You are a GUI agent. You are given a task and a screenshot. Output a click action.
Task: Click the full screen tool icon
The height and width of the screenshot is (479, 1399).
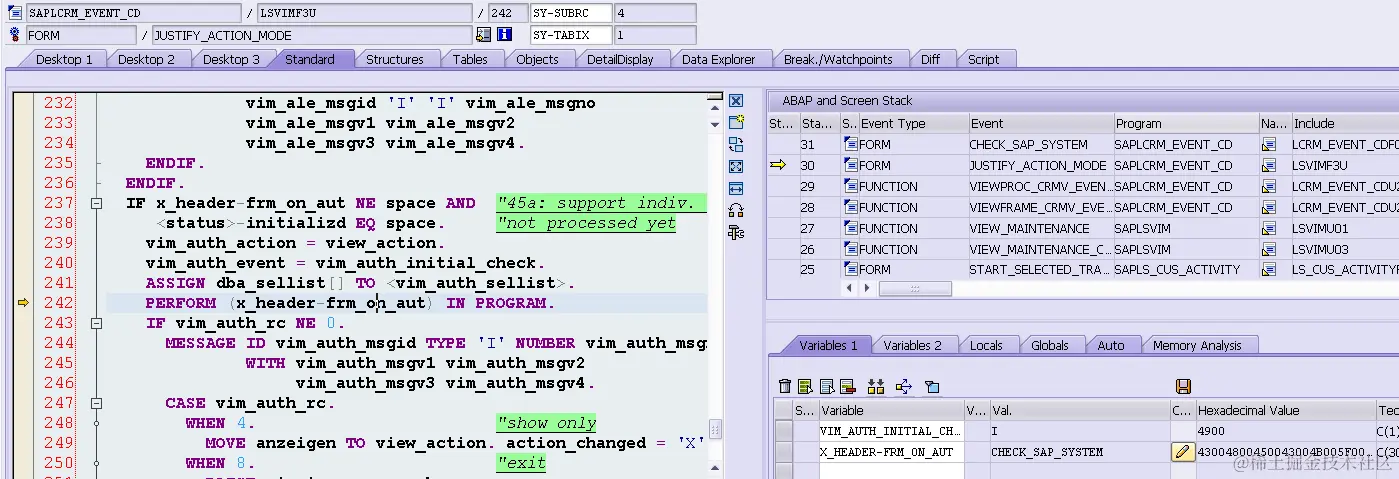[736, 166]
